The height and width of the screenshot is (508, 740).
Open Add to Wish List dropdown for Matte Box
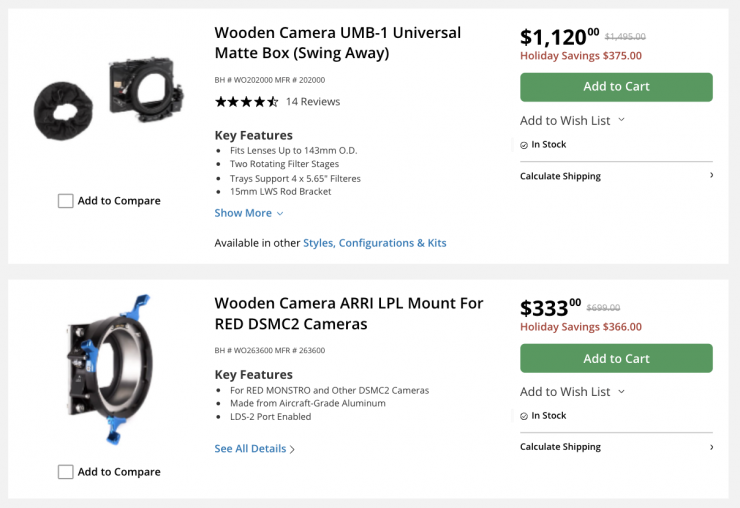(x=572, y=121)
